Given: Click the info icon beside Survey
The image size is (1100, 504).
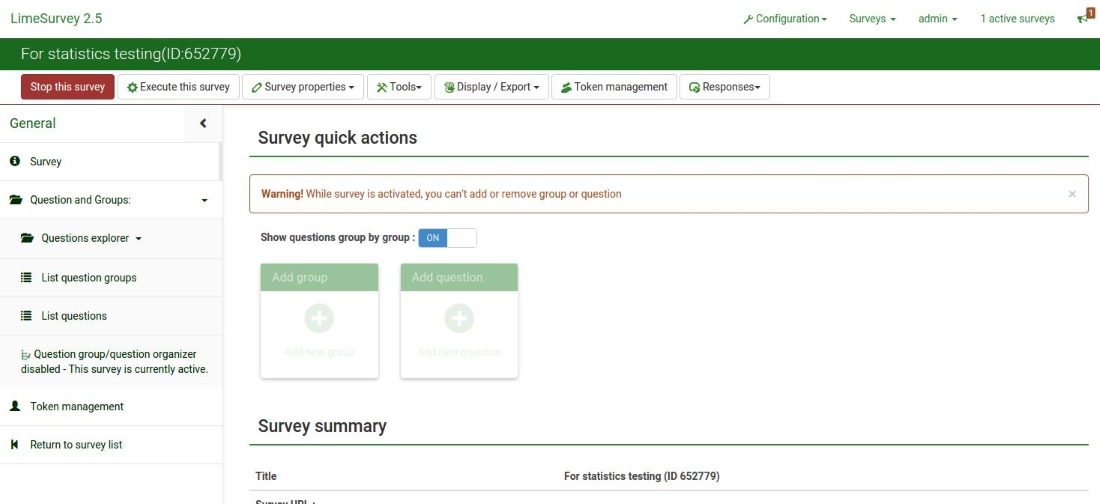Looking at the screenshot, I should 15,161.
